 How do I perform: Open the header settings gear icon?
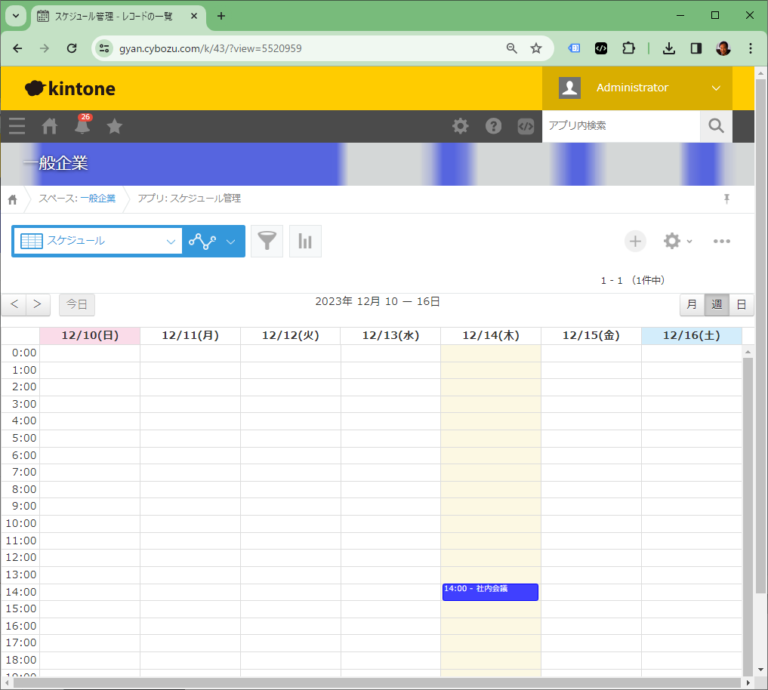coord(460,126)
